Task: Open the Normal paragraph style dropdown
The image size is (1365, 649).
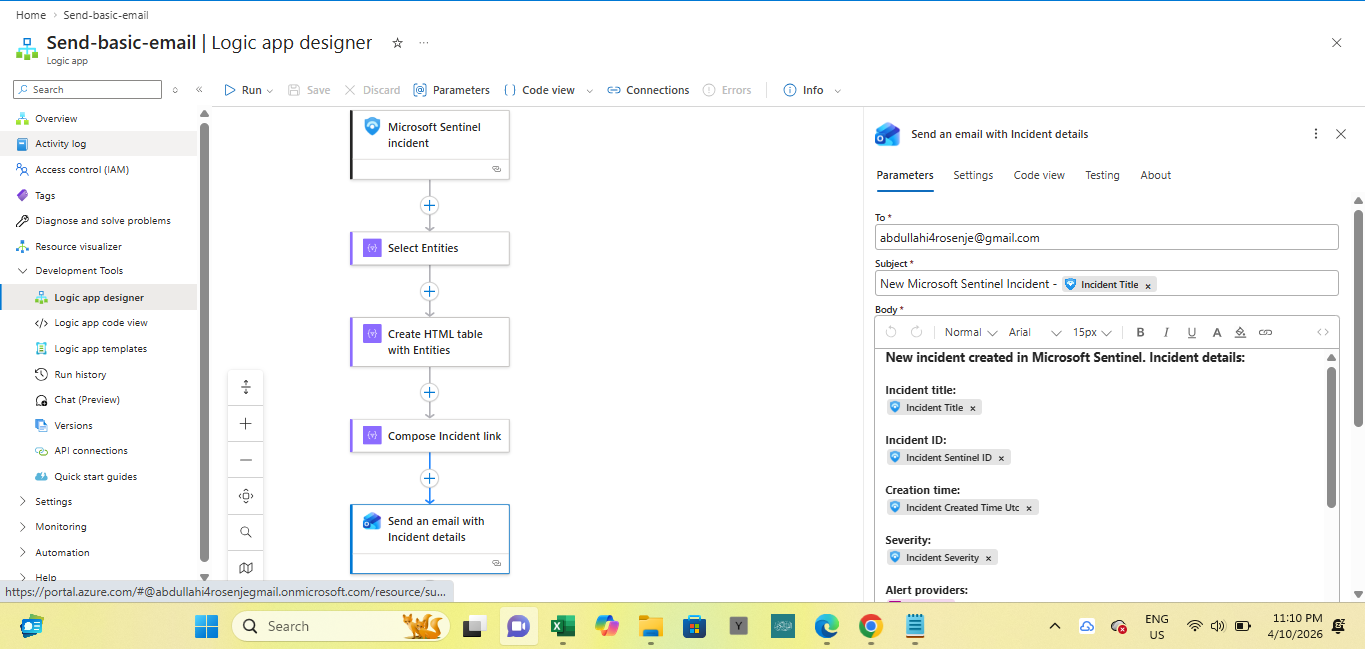Action: click(971, 332)
